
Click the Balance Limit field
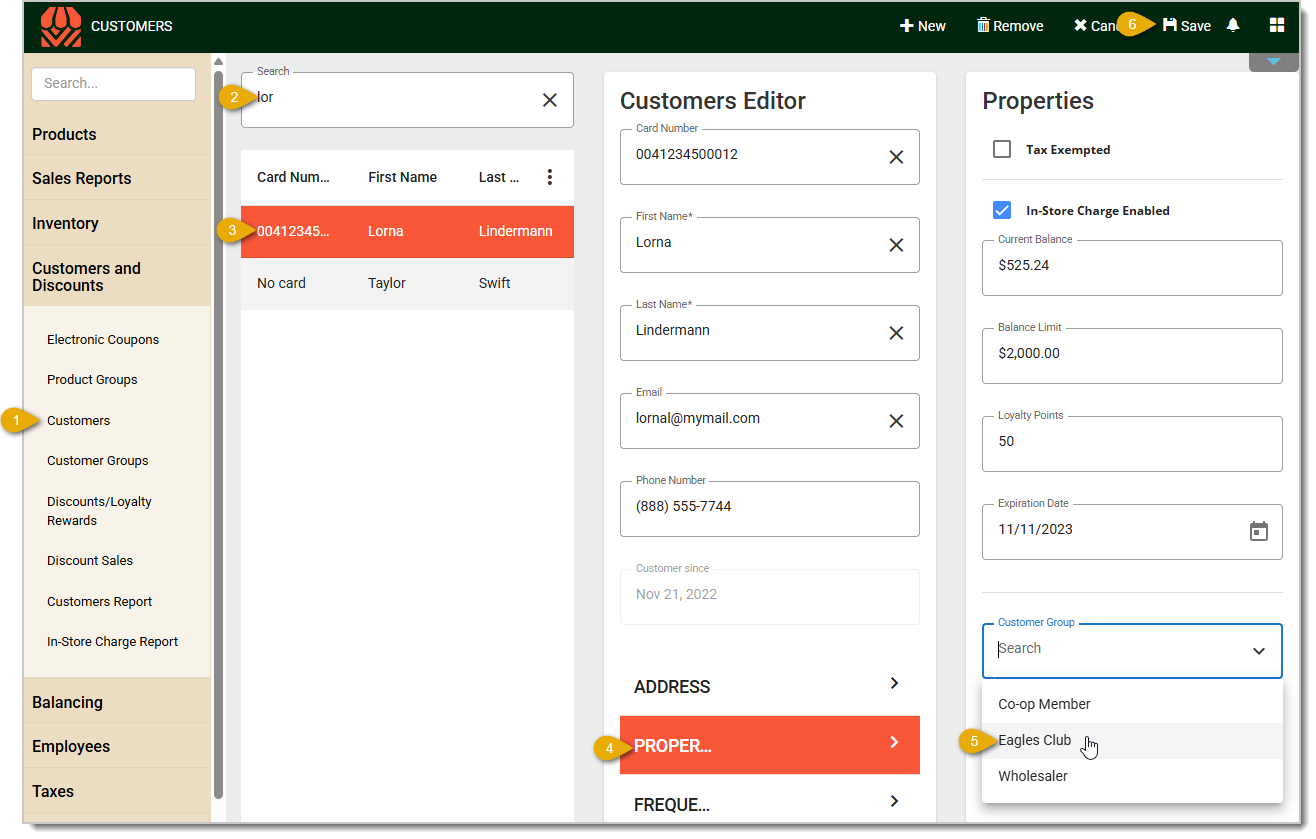click(1132, 355)
